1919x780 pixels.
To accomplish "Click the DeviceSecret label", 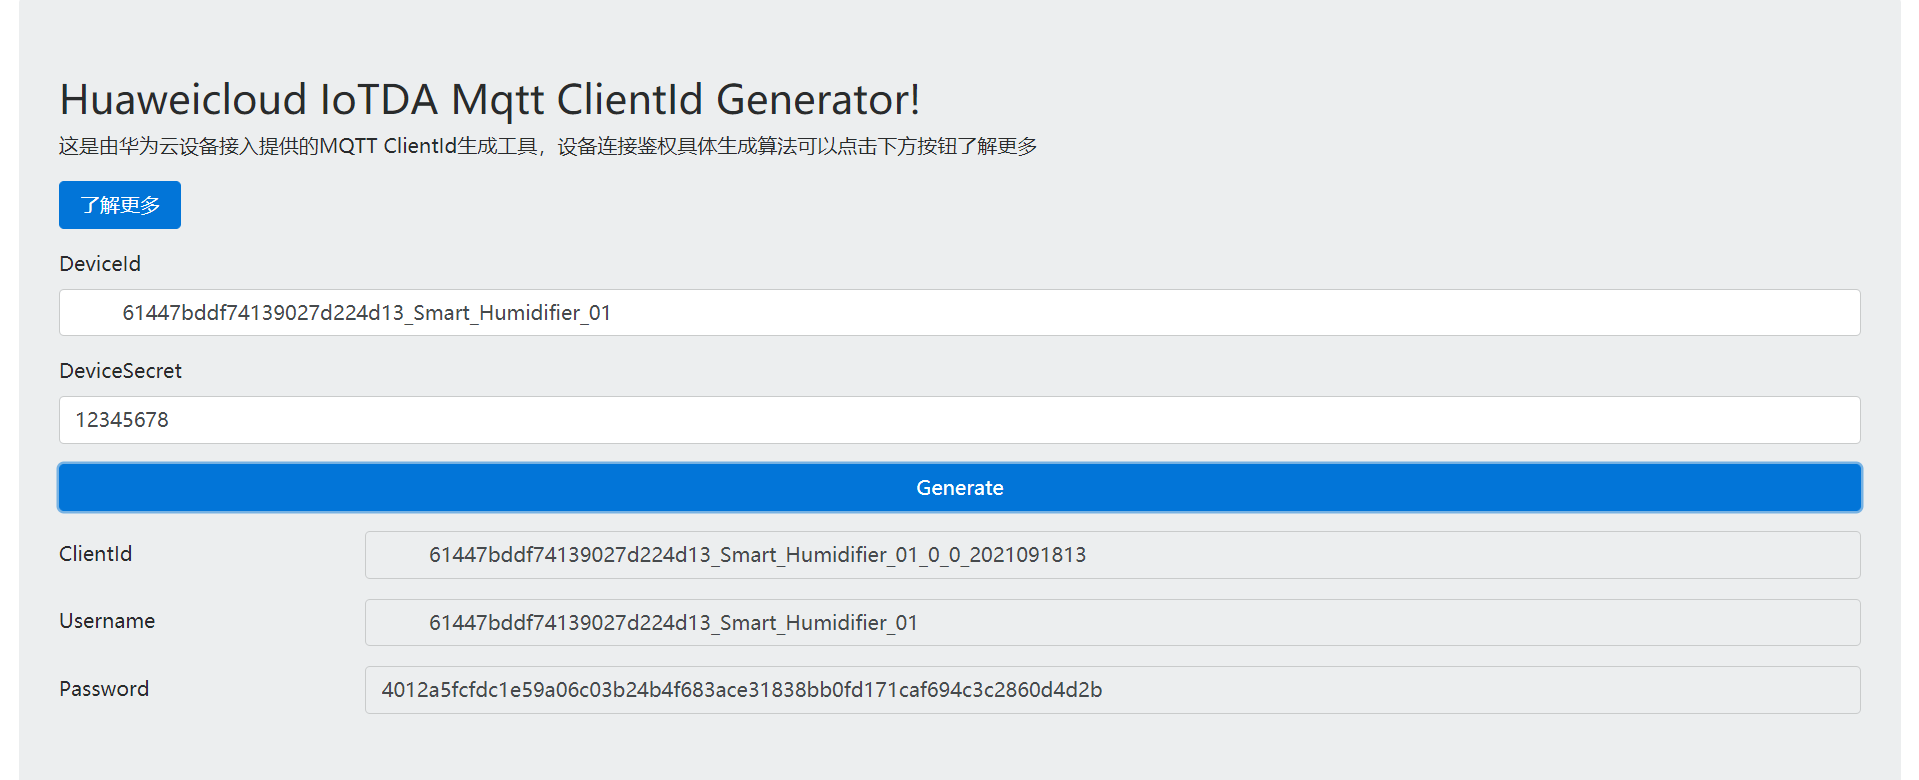I will tap(120, 371).
